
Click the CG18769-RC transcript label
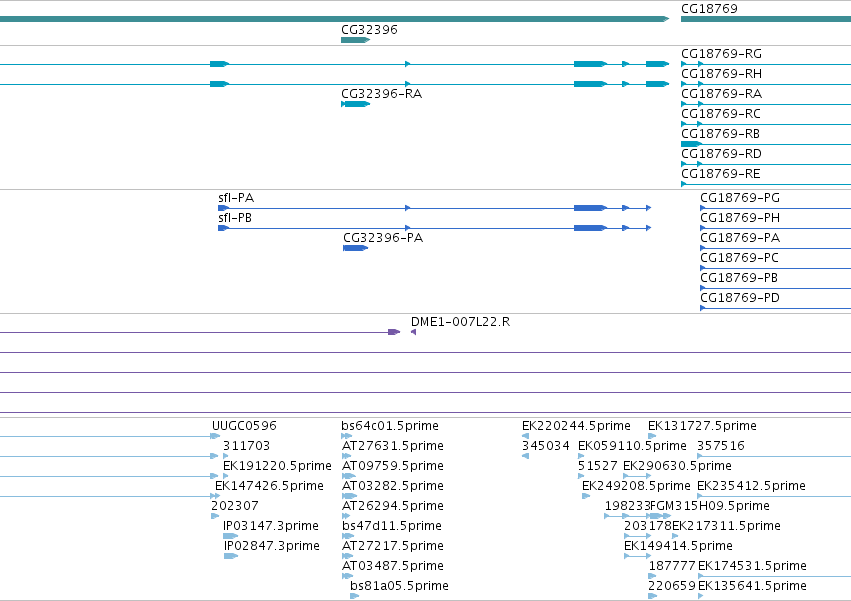tap(721, 114)
